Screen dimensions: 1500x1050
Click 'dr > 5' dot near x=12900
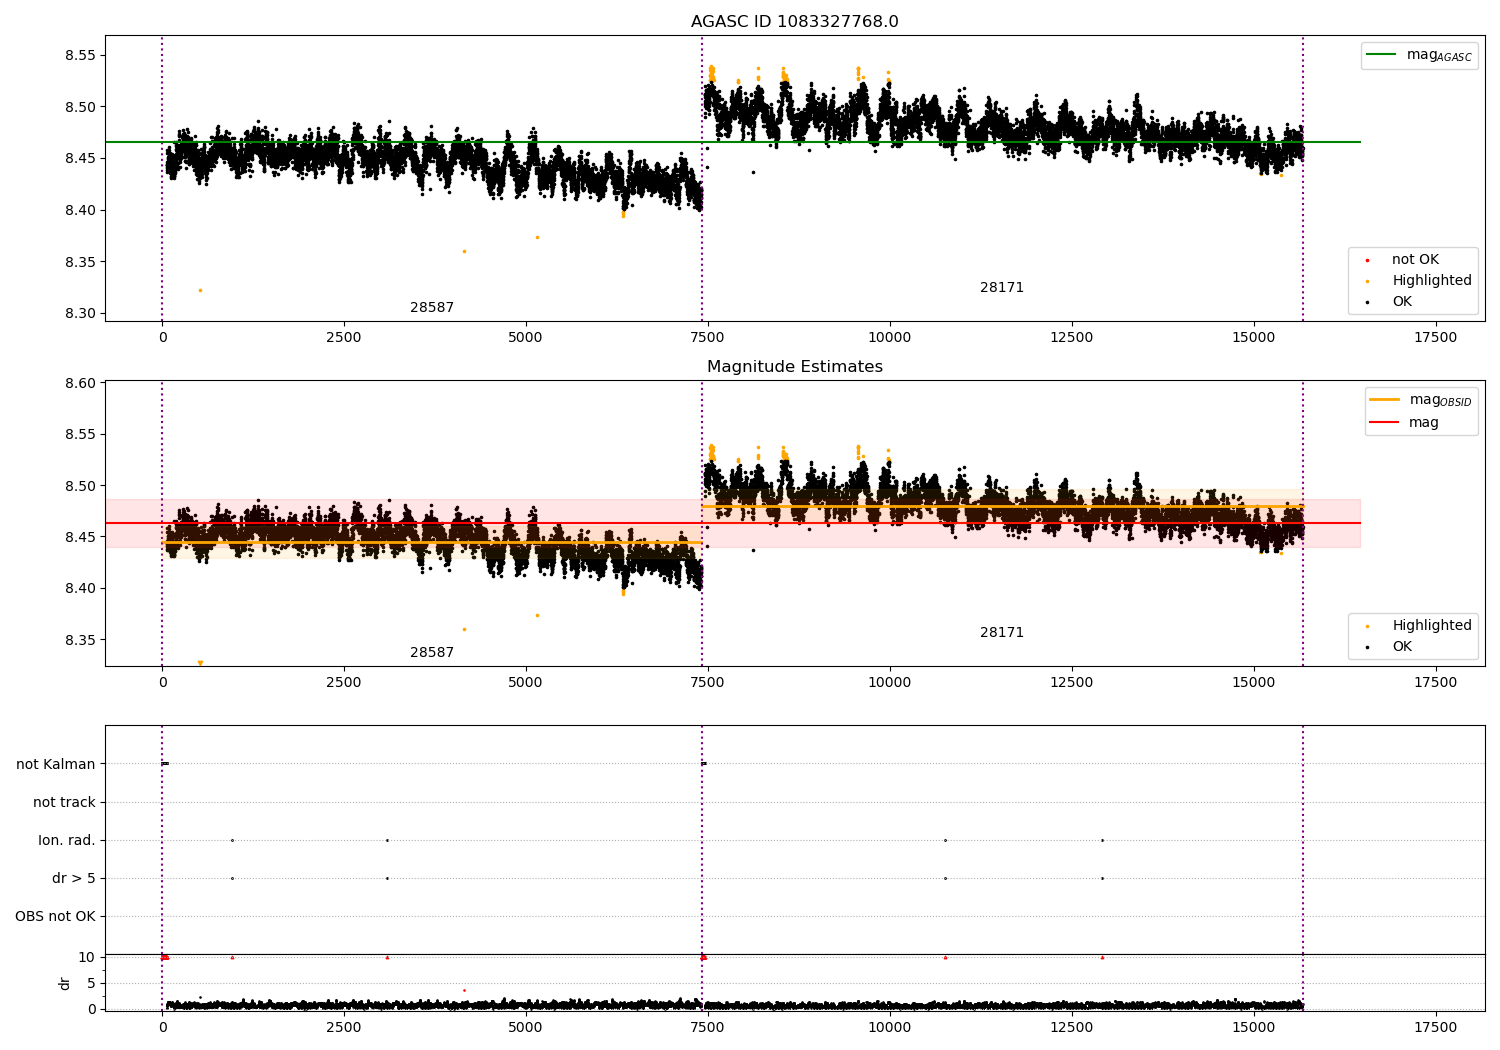(x=1102, y=878)
